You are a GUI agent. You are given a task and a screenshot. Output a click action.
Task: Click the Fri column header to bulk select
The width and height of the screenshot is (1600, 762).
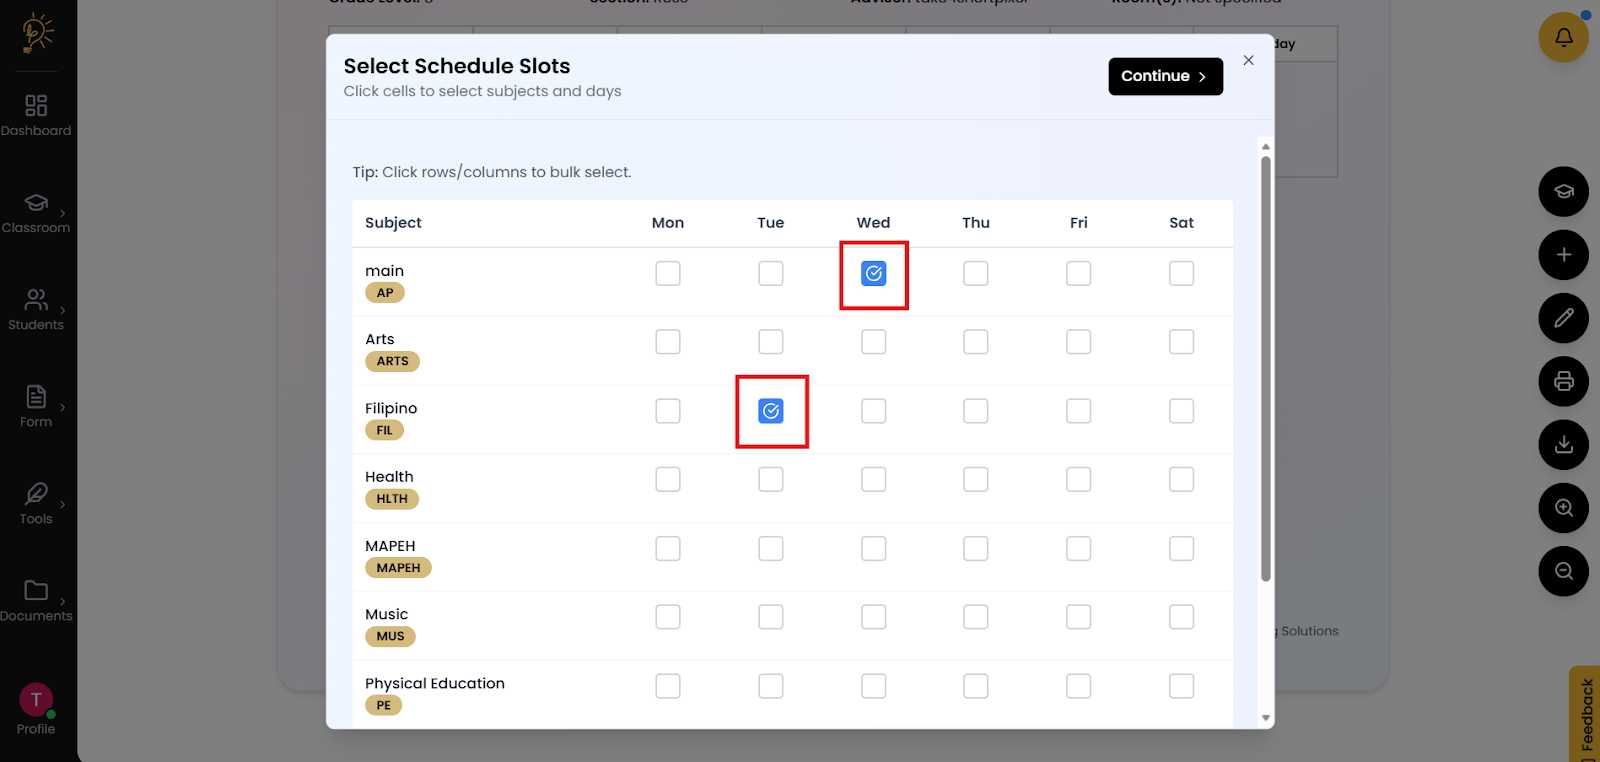[1078, 223]
